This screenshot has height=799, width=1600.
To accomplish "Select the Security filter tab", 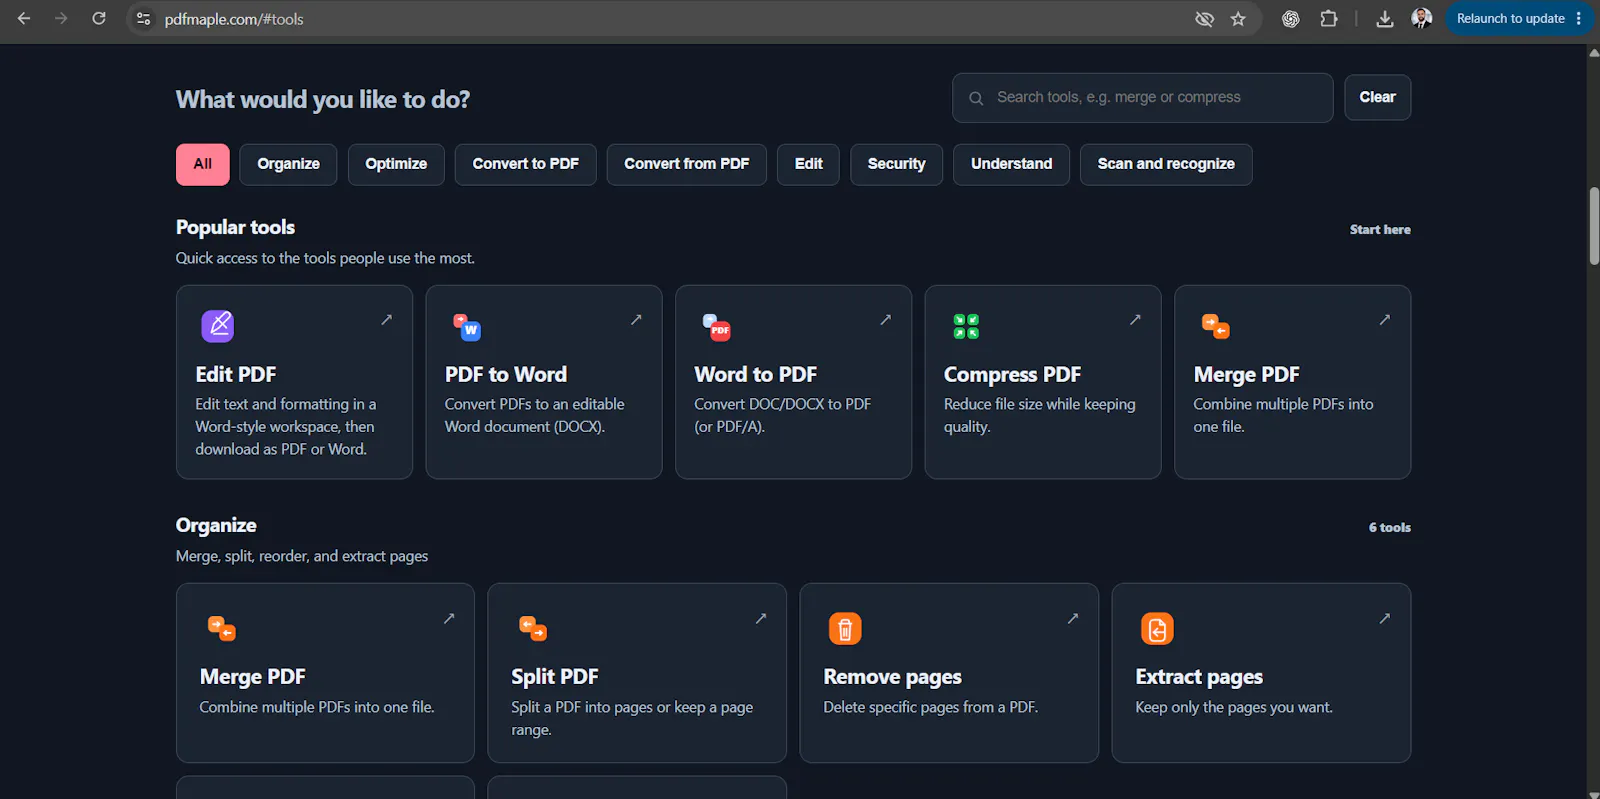I will (896, 164).
